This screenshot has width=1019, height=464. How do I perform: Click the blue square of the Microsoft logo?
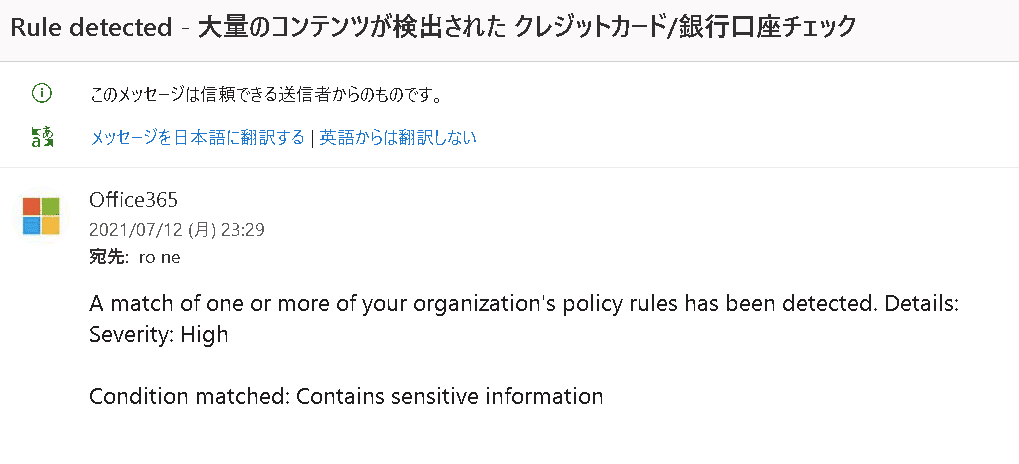pyautogui.click(x=32, y=226)
